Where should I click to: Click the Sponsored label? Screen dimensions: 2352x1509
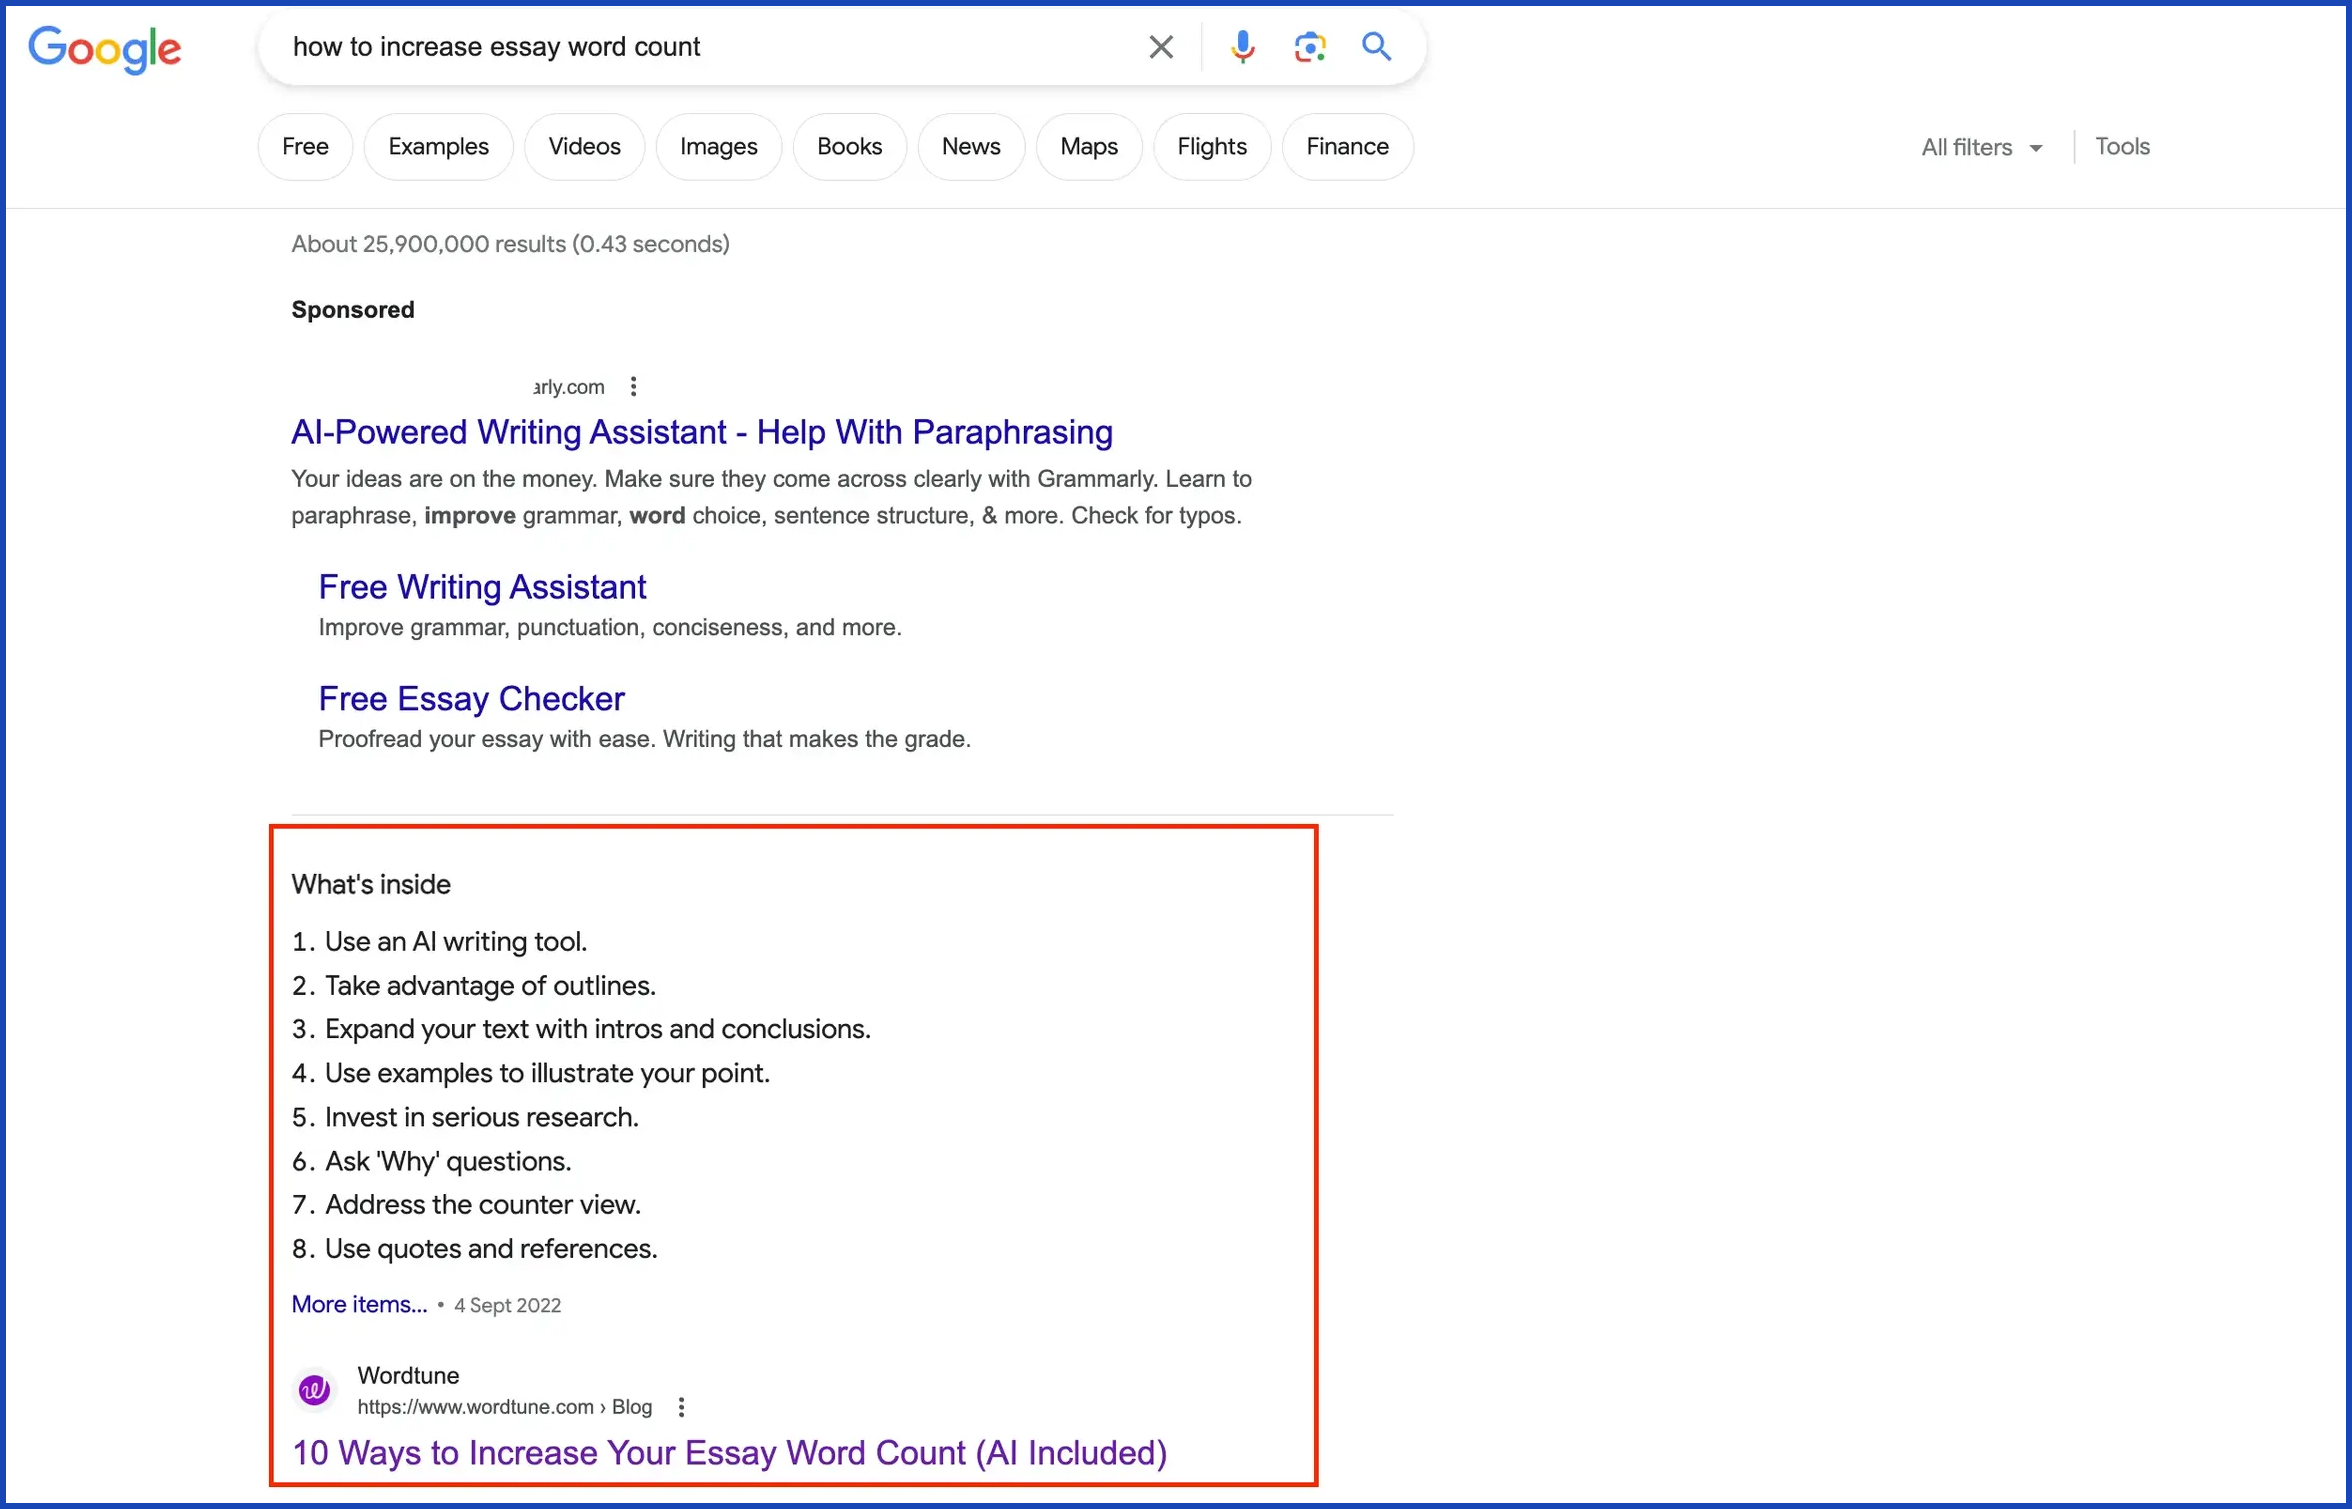tap(352, 310)
